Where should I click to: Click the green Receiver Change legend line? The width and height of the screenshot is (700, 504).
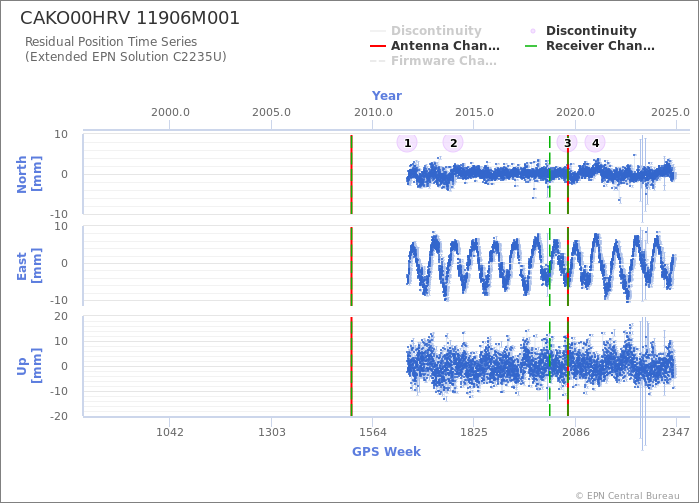(531, 46)
